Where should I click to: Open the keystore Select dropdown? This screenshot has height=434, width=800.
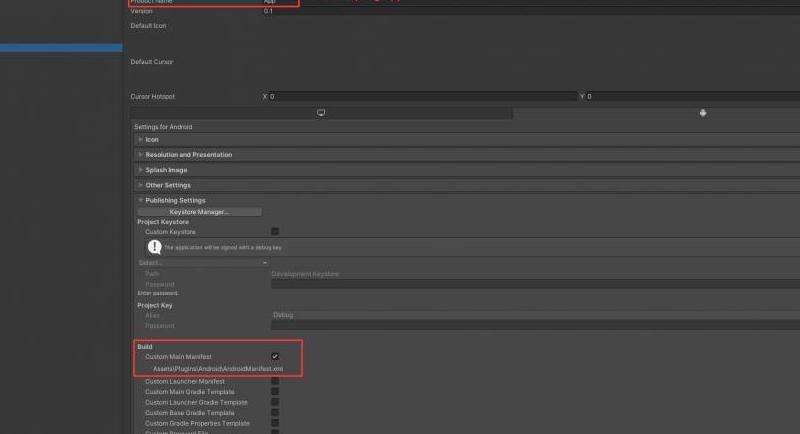coord(202,263)
